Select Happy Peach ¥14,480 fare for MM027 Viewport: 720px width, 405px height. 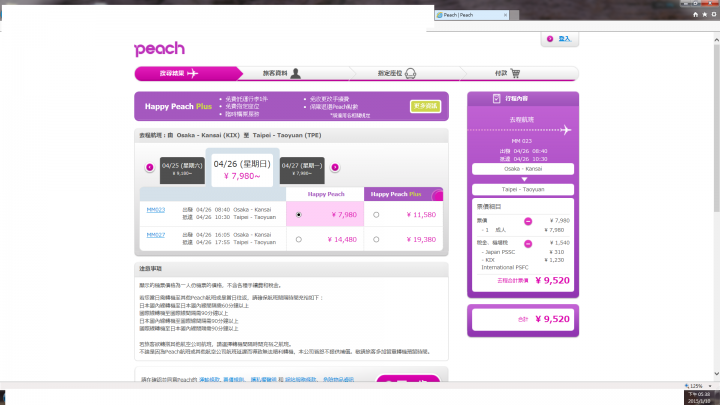[299, 240]
